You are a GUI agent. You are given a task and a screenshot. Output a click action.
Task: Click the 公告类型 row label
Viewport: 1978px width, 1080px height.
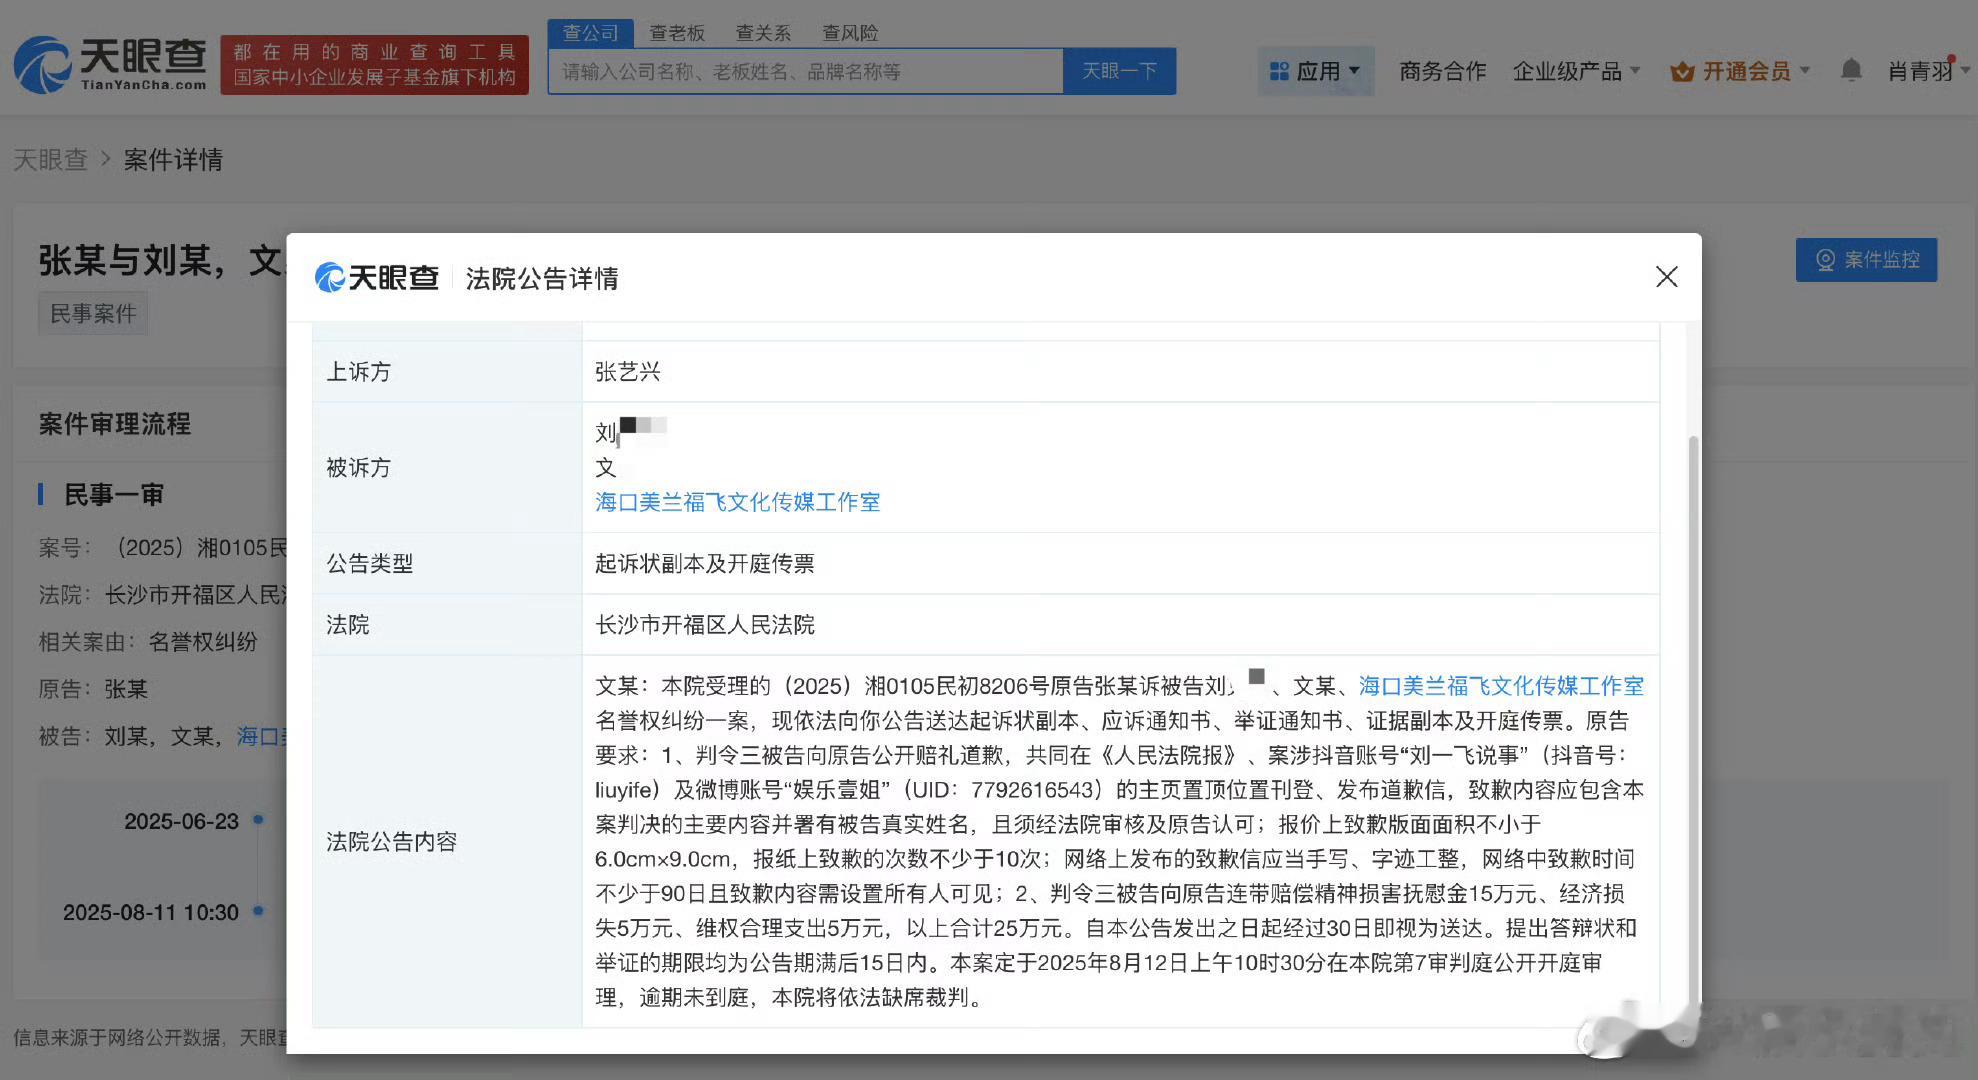pos(370,564)
